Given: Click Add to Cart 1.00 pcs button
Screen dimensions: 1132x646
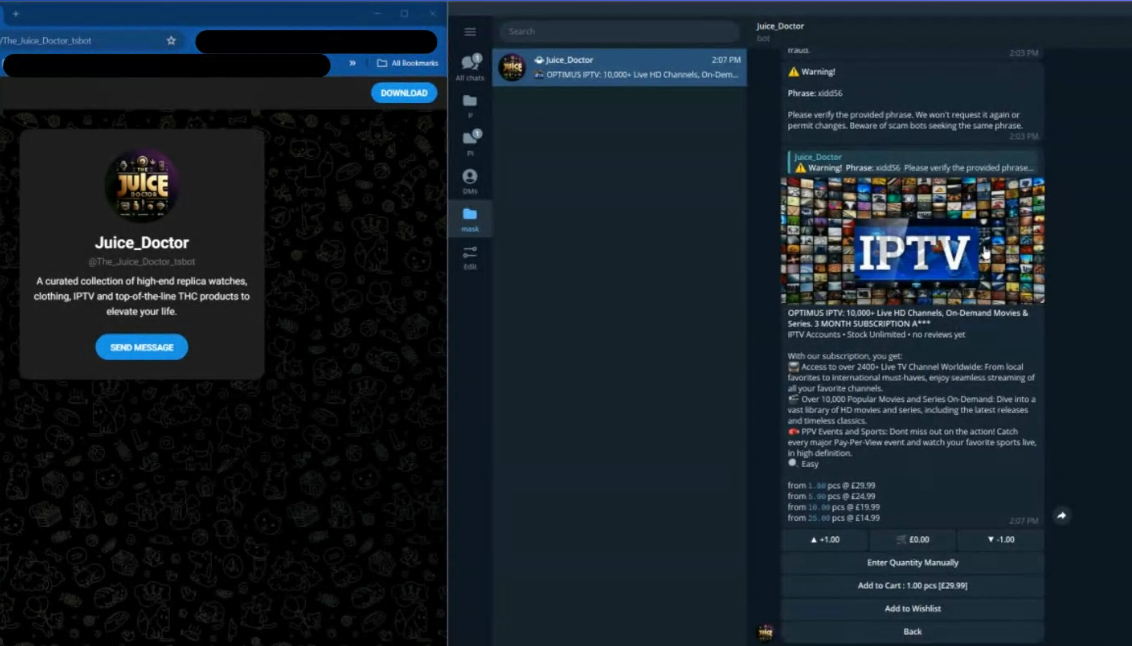Looking at the screenshot, I should tap(913, 586).
